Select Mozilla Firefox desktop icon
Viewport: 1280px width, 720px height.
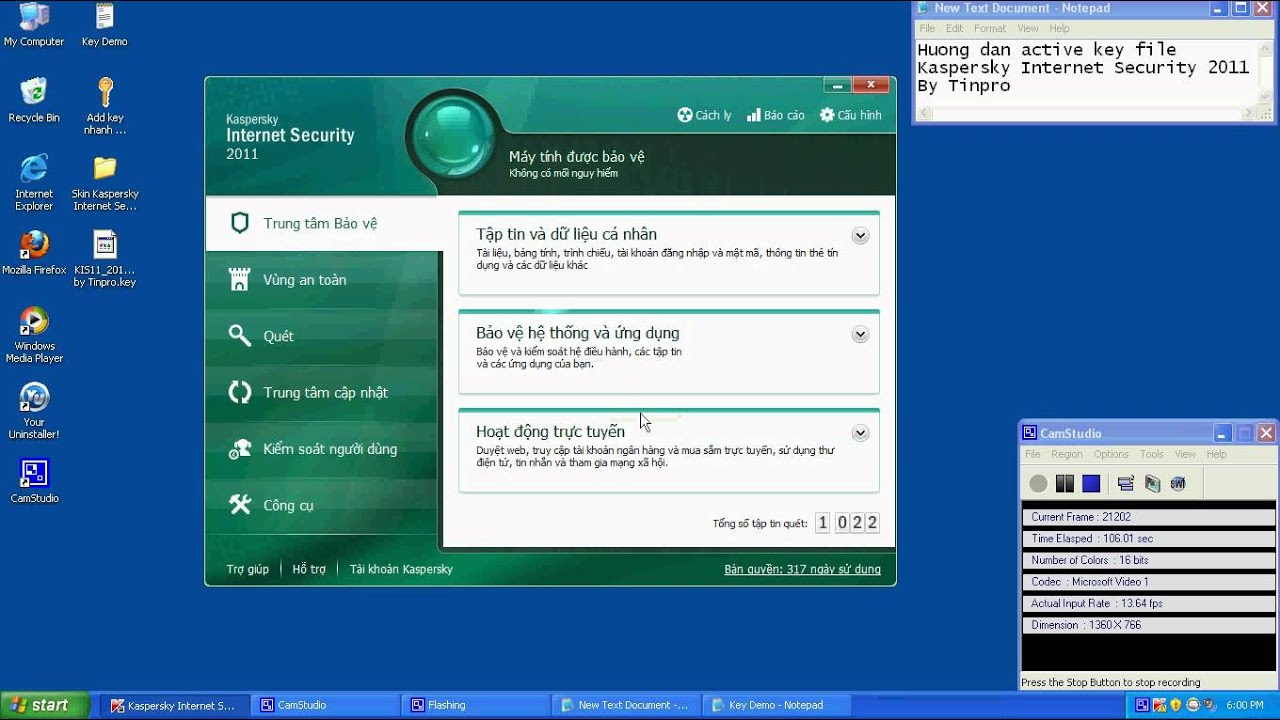click(x=34, y=253)
